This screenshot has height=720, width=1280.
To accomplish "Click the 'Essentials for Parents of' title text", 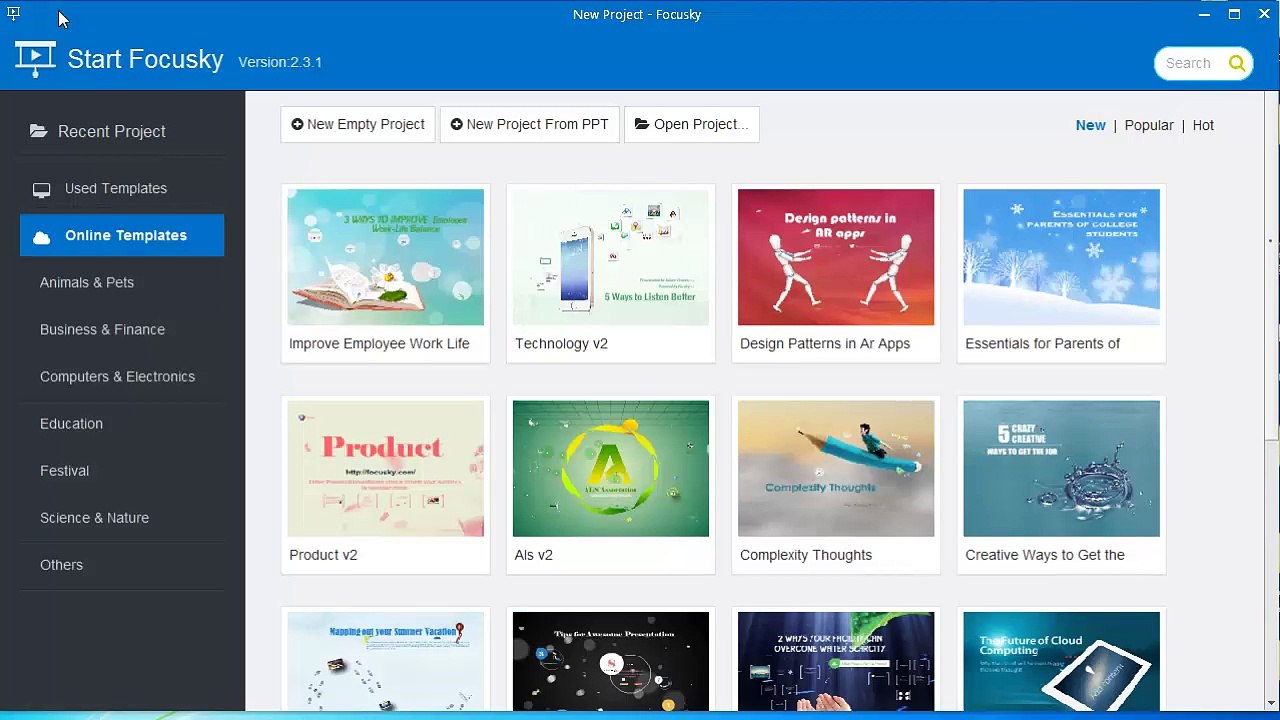I will (1042, 343).
